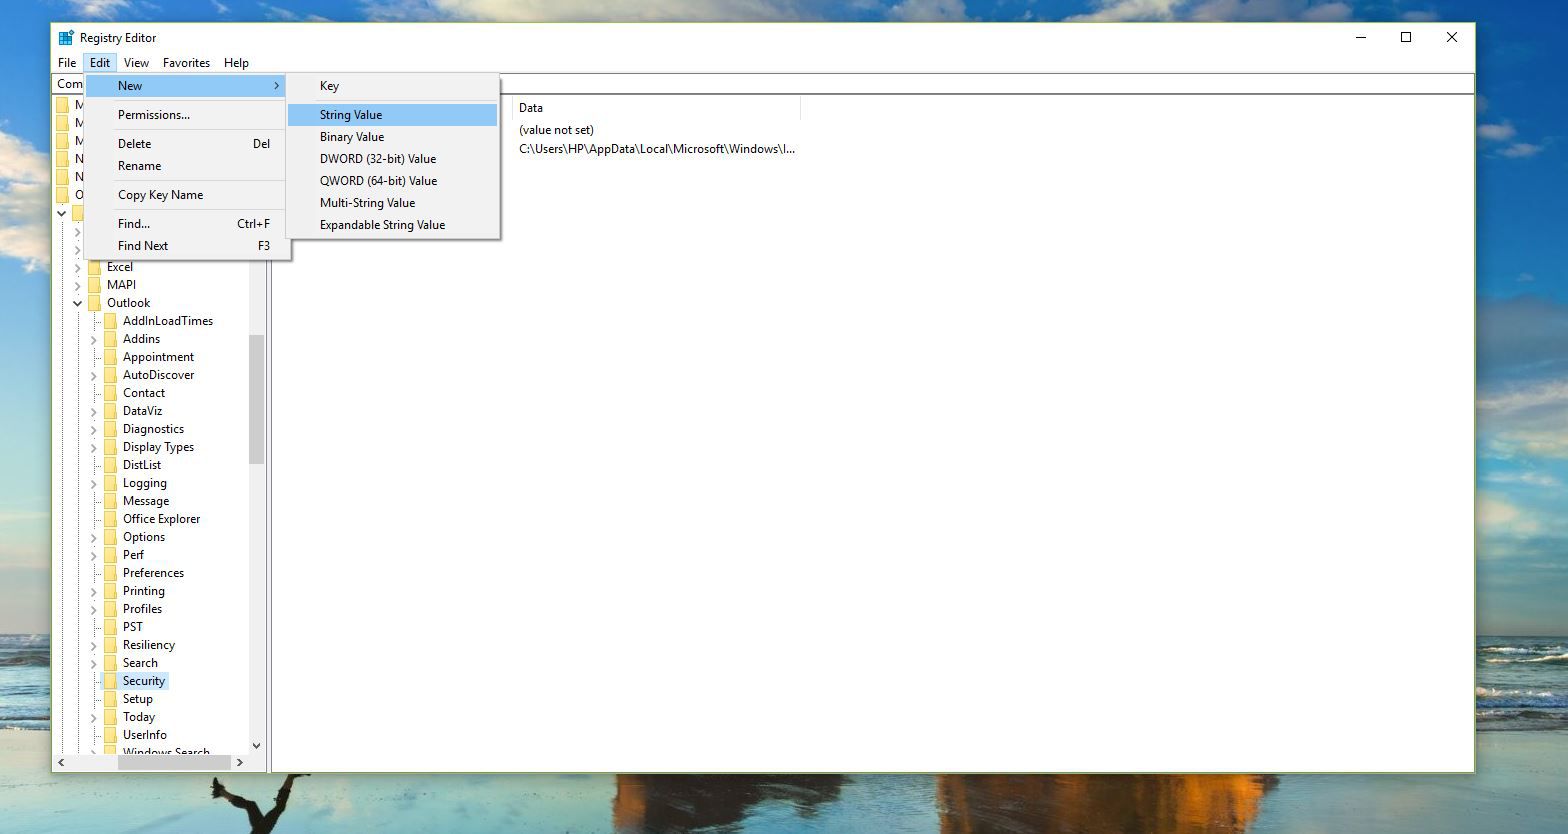
Task: Click the folder icon beside Contact
Action: [x=110, y=393]
